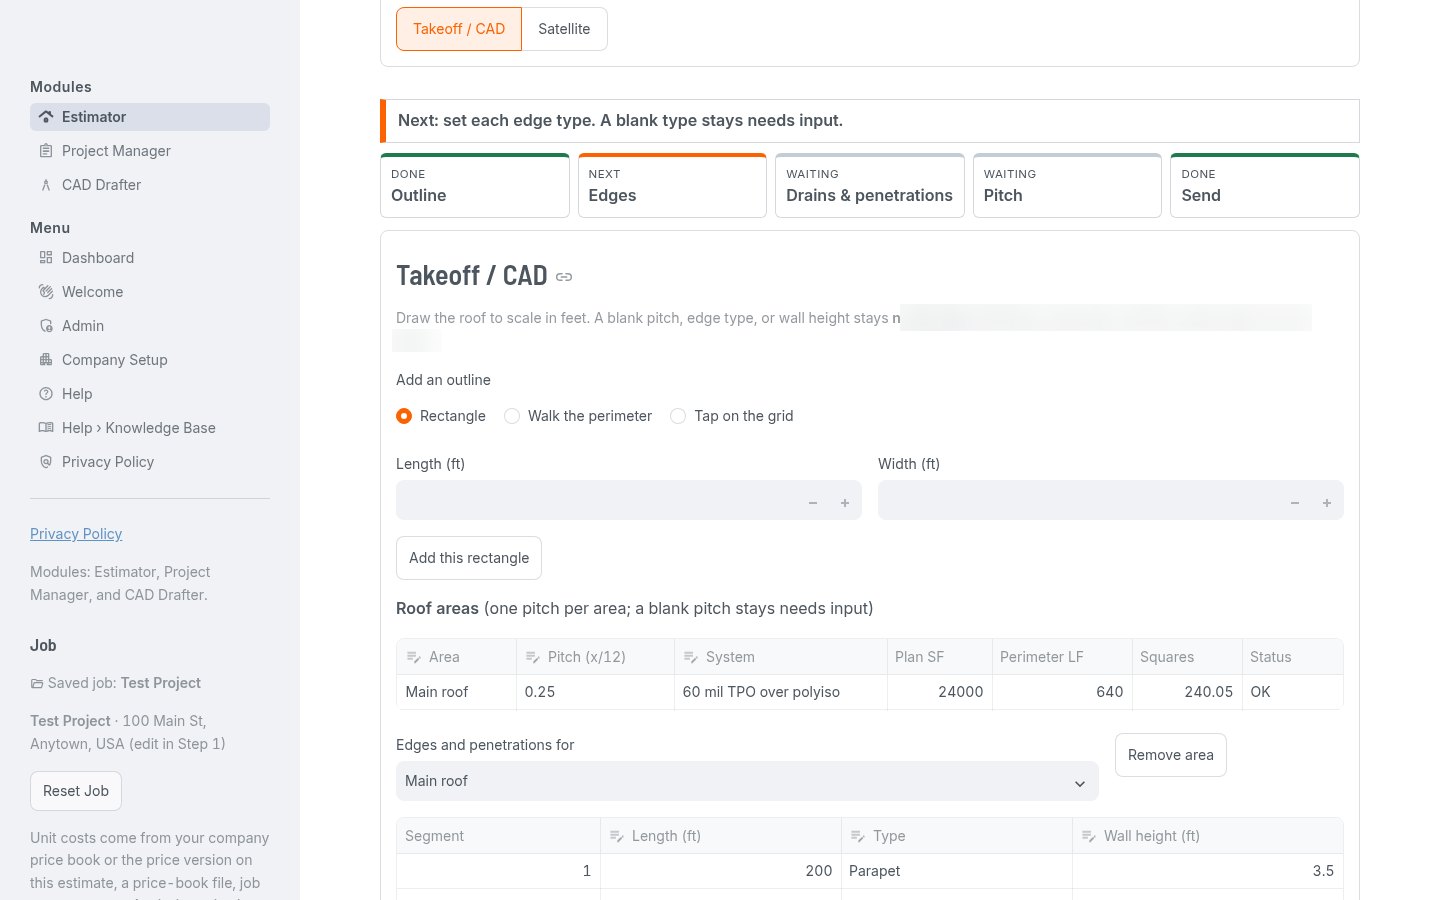Screen dimensions: 1440x900
Task: Open the Pitch step tab
Action: 1067,185
